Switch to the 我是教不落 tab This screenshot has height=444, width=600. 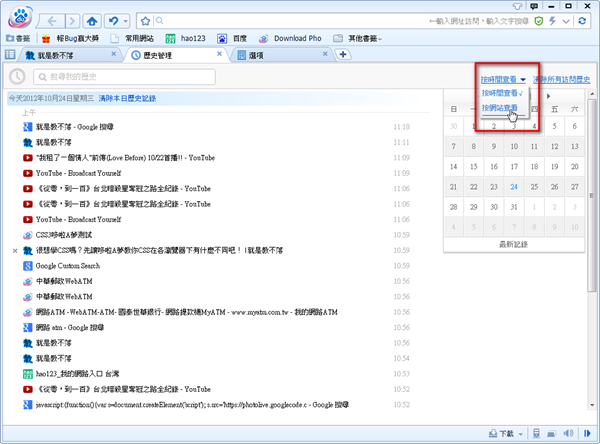(x=58, y=54)
